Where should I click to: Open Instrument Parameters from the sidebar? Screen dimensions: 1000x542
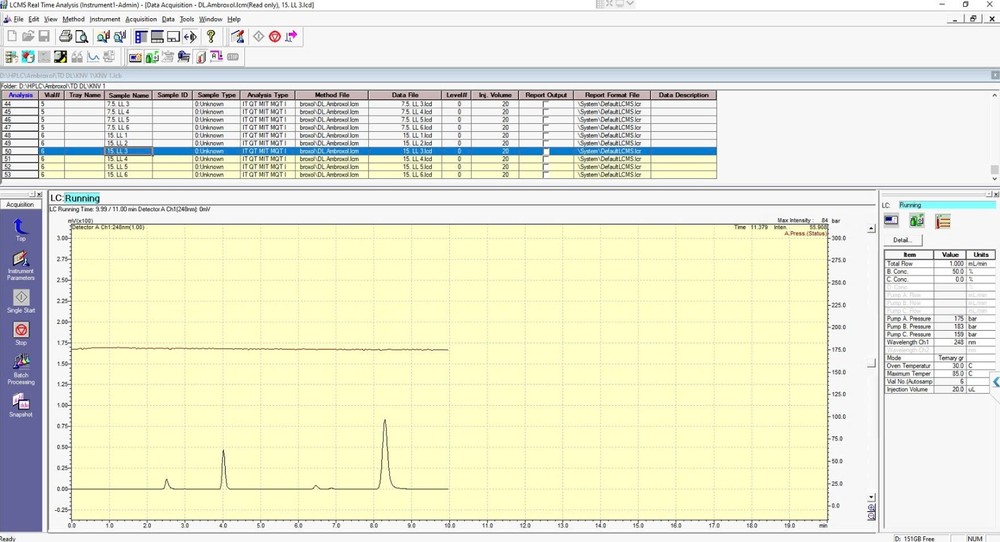20,265
